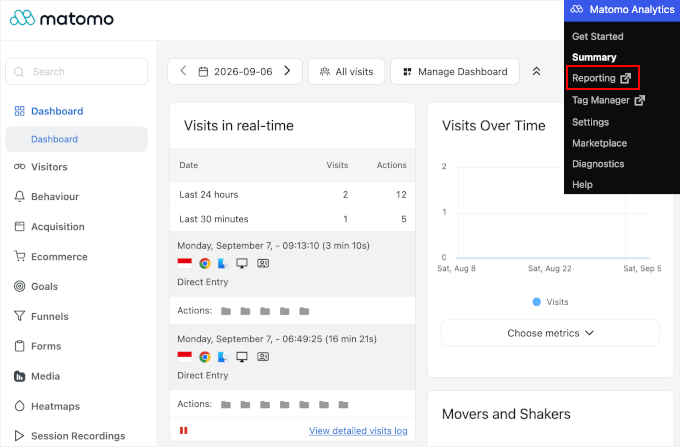This screenshot has height=447, width=680.
Task: Click last action folder in 06:49:25 visit
Action: point(343,405)
